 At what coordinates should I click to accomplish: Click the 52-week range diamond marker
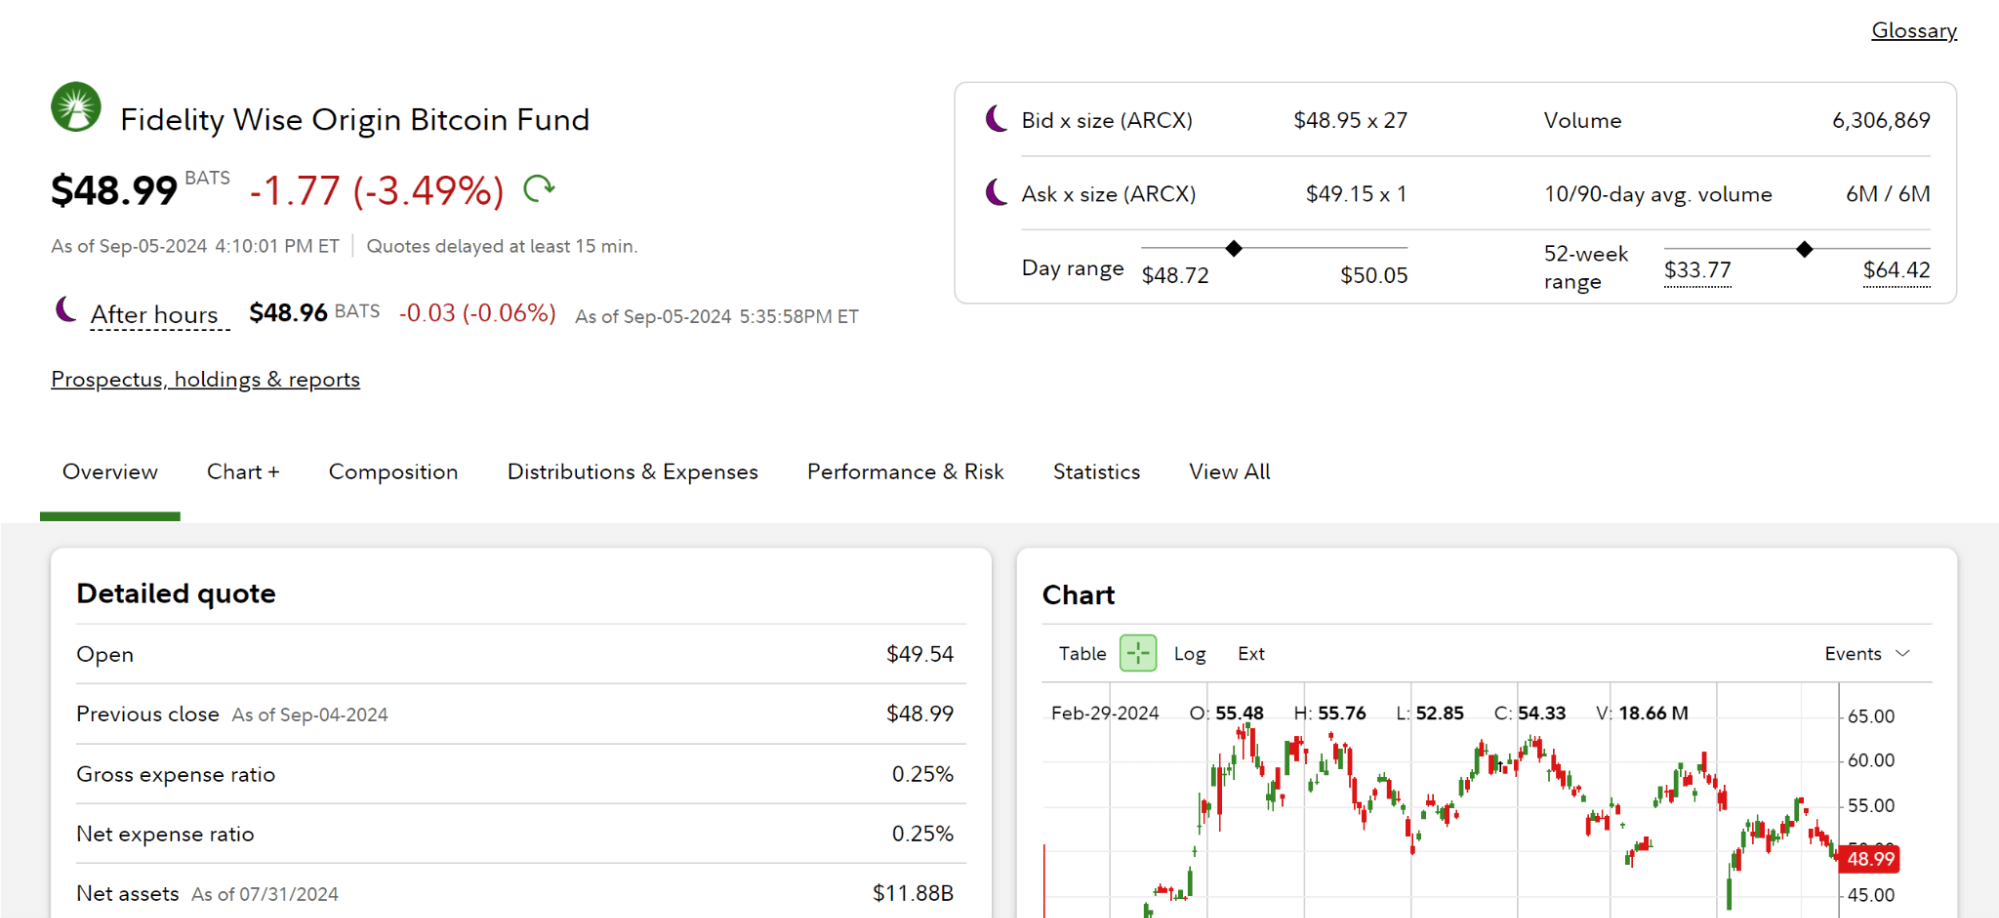1804,249
